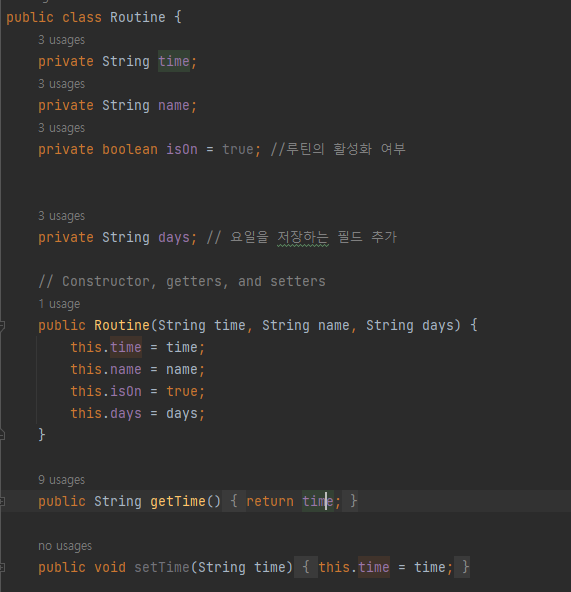Click the underlined word '저장하는' in the days comment
This screenshot has width=571, height=592.
303,237
